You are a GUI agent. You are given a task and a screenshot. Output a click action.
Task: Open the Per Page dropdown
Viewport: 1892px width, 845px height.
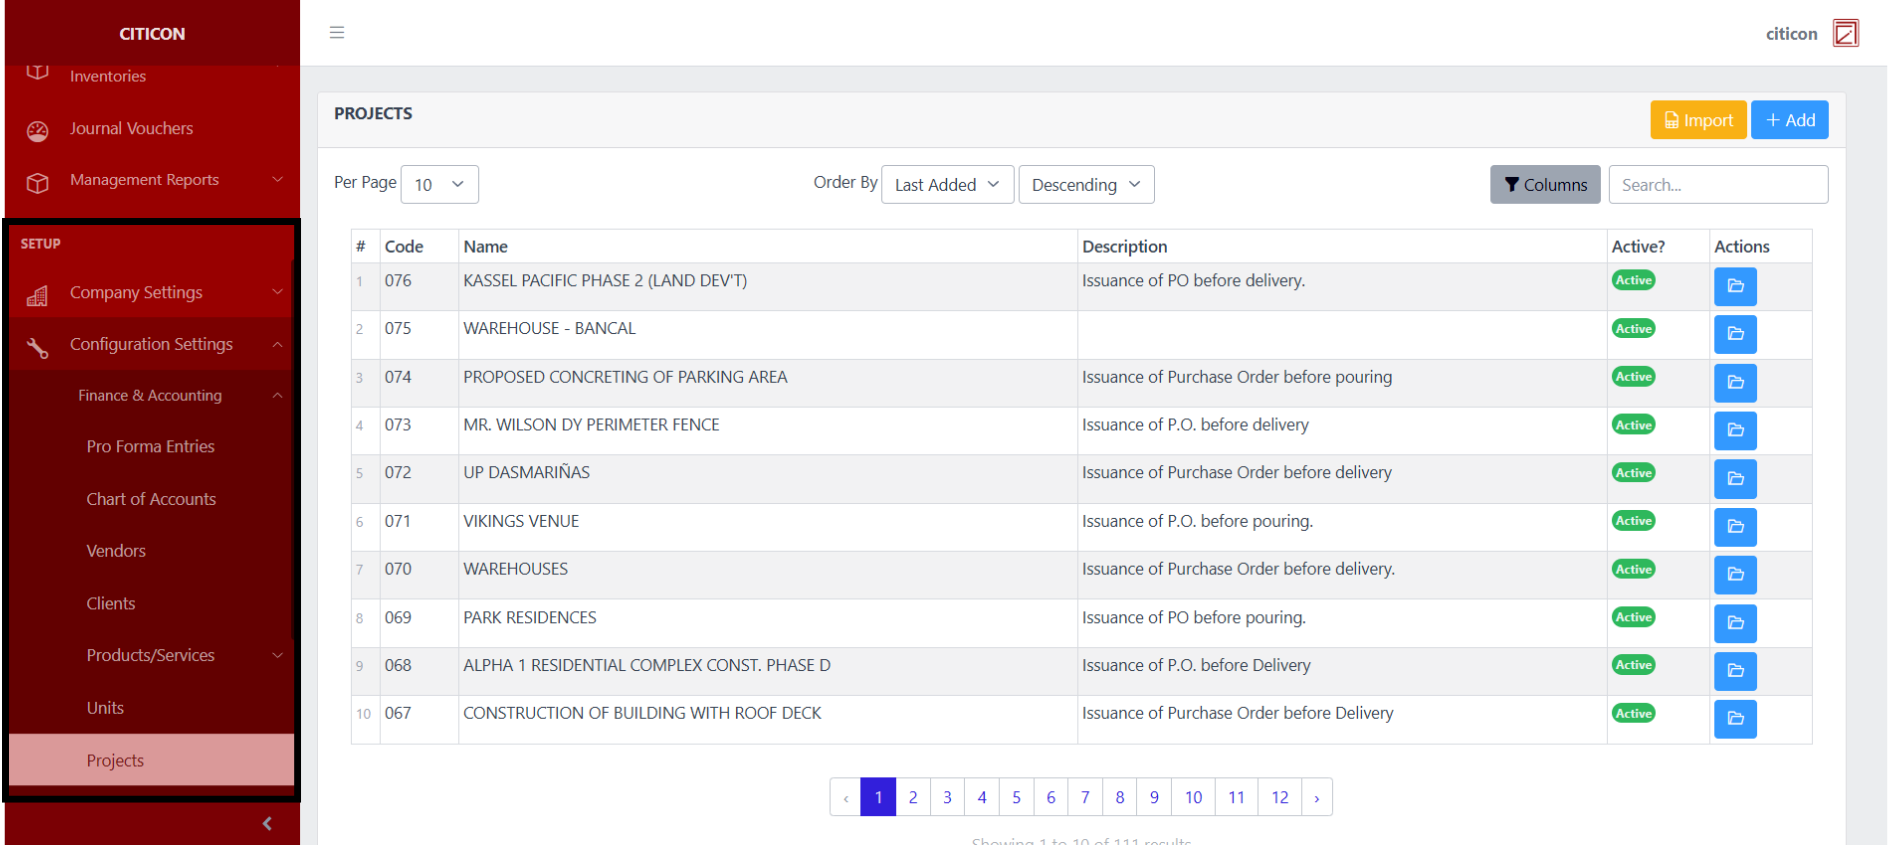(439, 185)
